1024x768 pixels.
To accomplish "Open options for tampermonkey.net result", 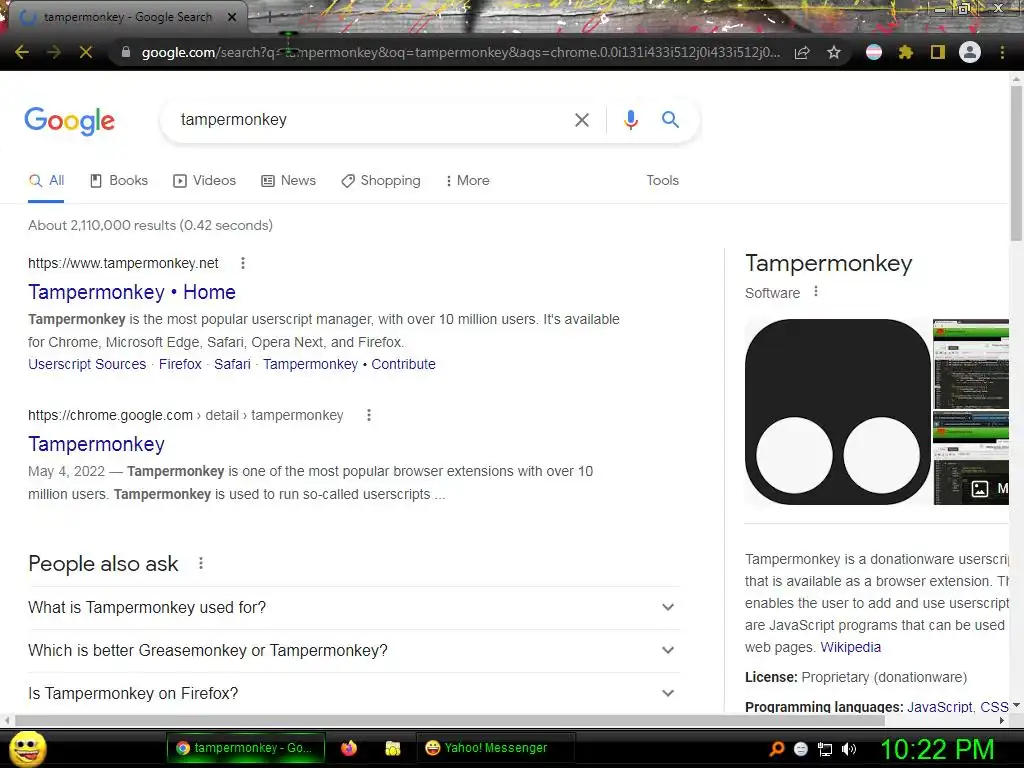I will point(243,263).
